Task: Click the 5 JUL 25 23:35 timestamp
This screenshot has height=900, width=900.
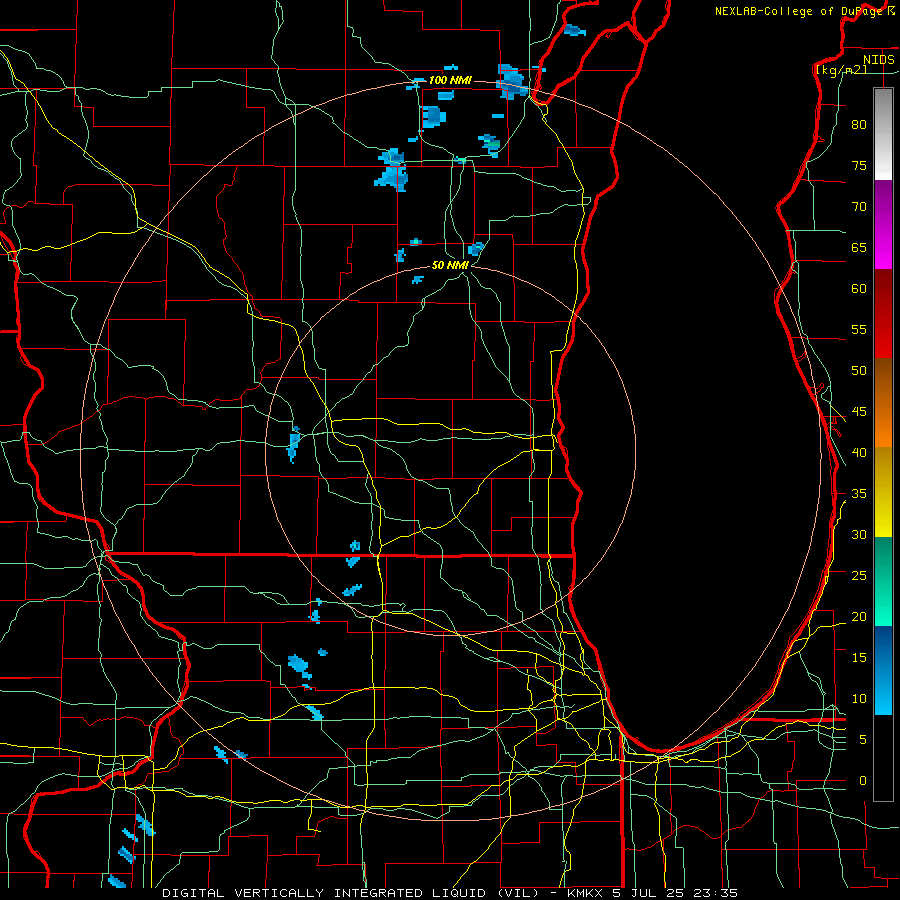Action: pos(674,893)
